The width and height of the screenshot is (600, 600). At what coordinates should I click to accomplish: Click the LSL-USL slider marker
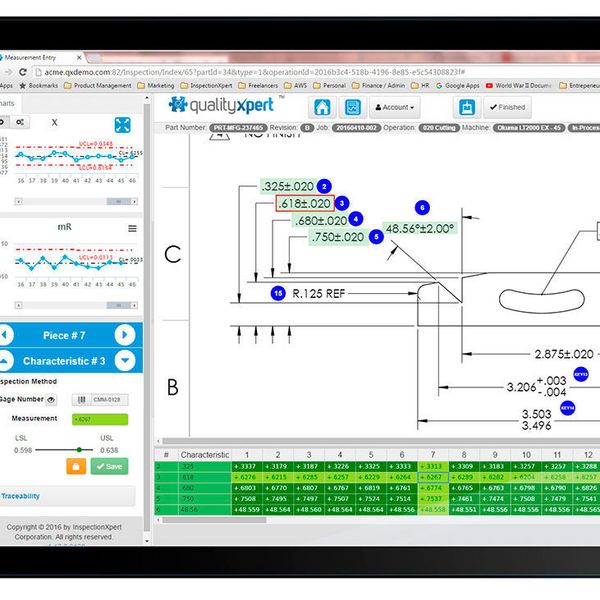79,450
